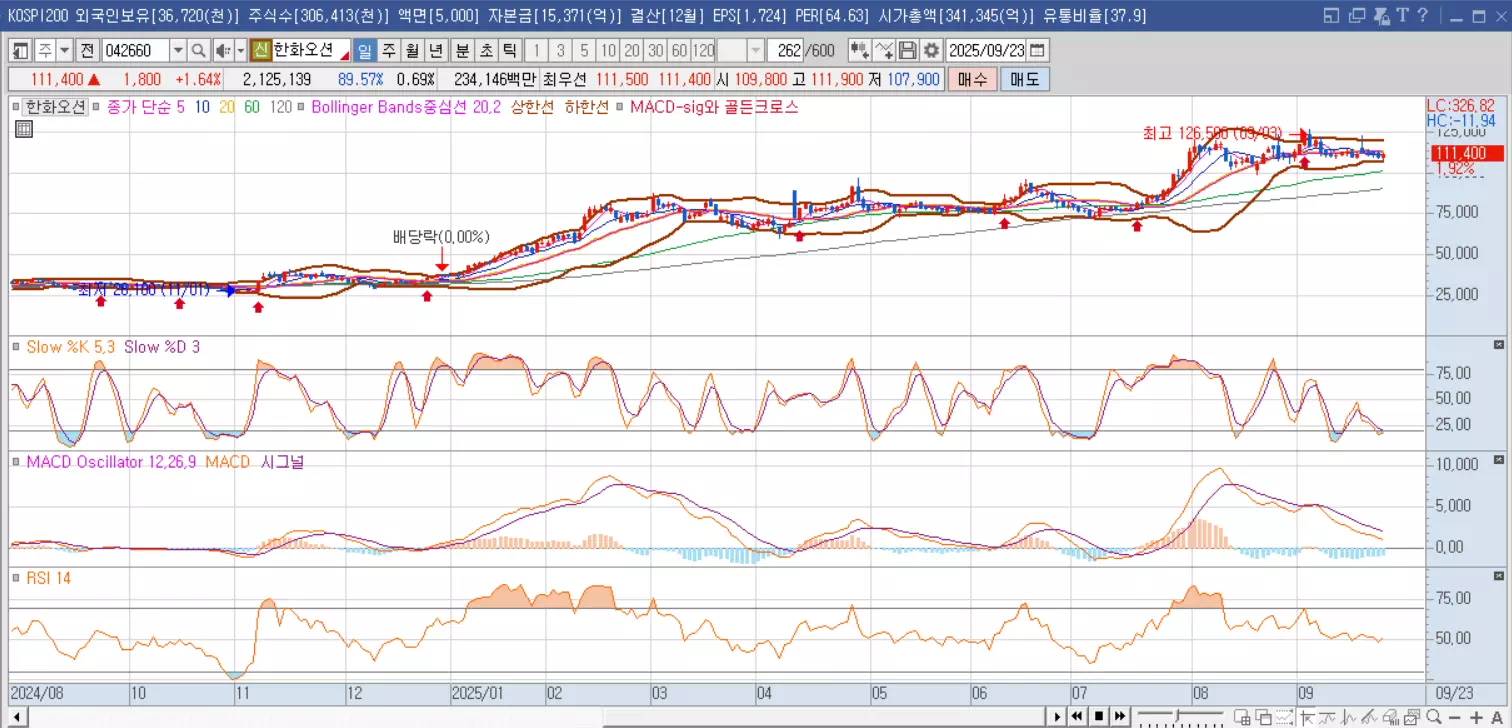Click the eraser tool icon

[1391, 717]
